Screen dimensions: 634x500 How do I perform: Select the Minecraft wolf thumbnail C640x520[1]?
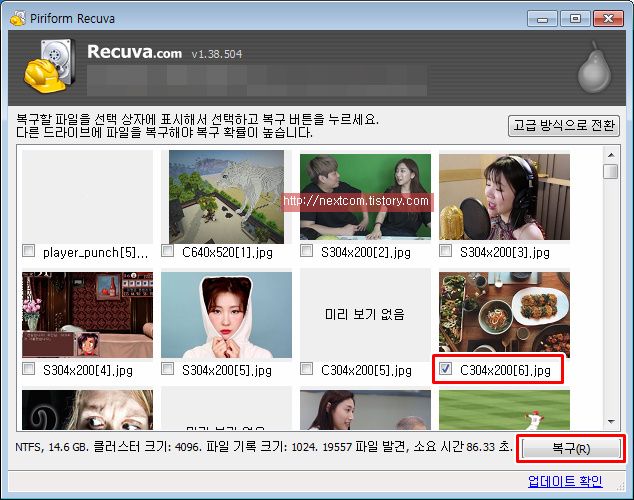[x=226, y=197]
